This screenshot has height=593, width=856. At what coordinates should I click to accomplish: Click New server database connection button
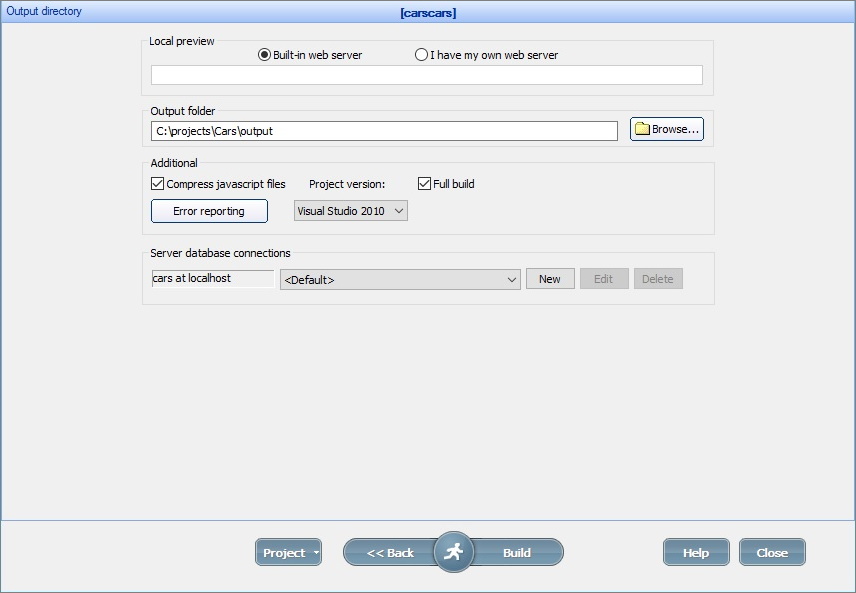tap(550, 279)
